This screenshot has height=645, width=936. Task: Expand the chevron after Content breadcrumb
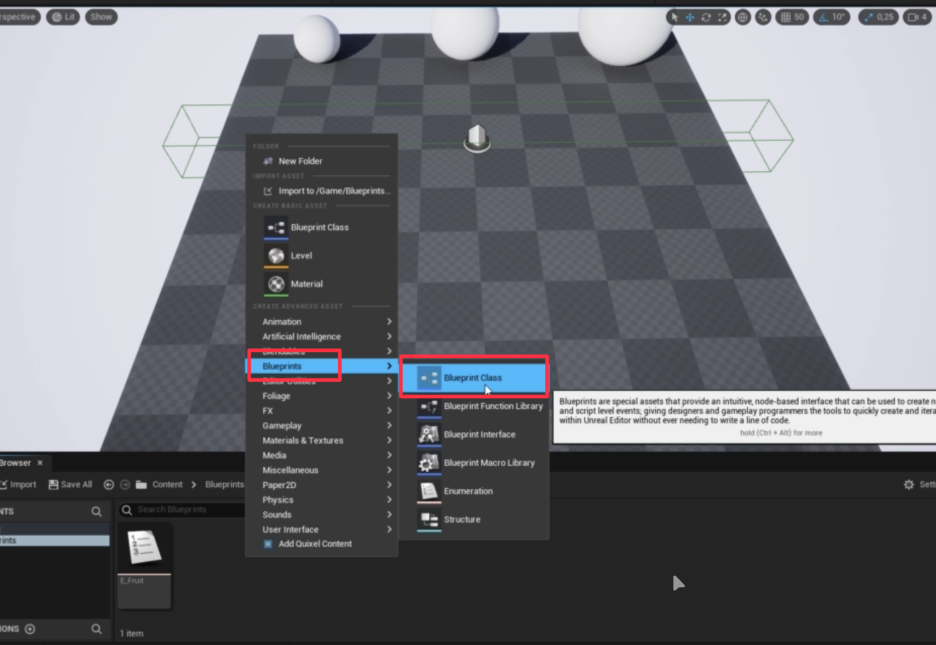[194, 484]
